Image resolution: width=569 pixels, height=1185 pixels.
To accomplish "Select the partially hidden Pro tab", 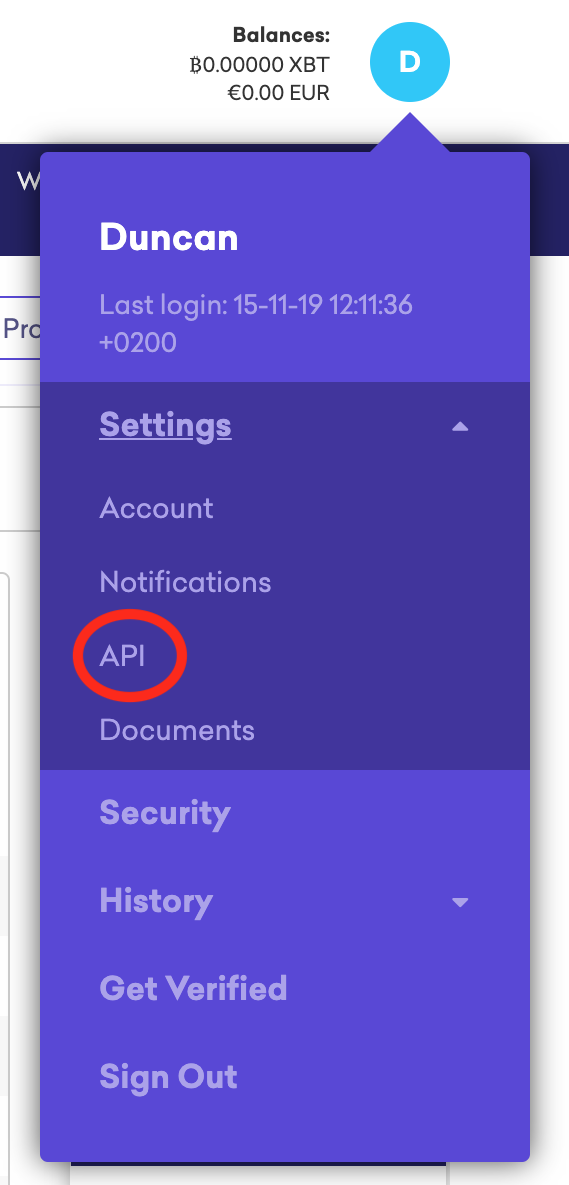I will coord(20,328).
